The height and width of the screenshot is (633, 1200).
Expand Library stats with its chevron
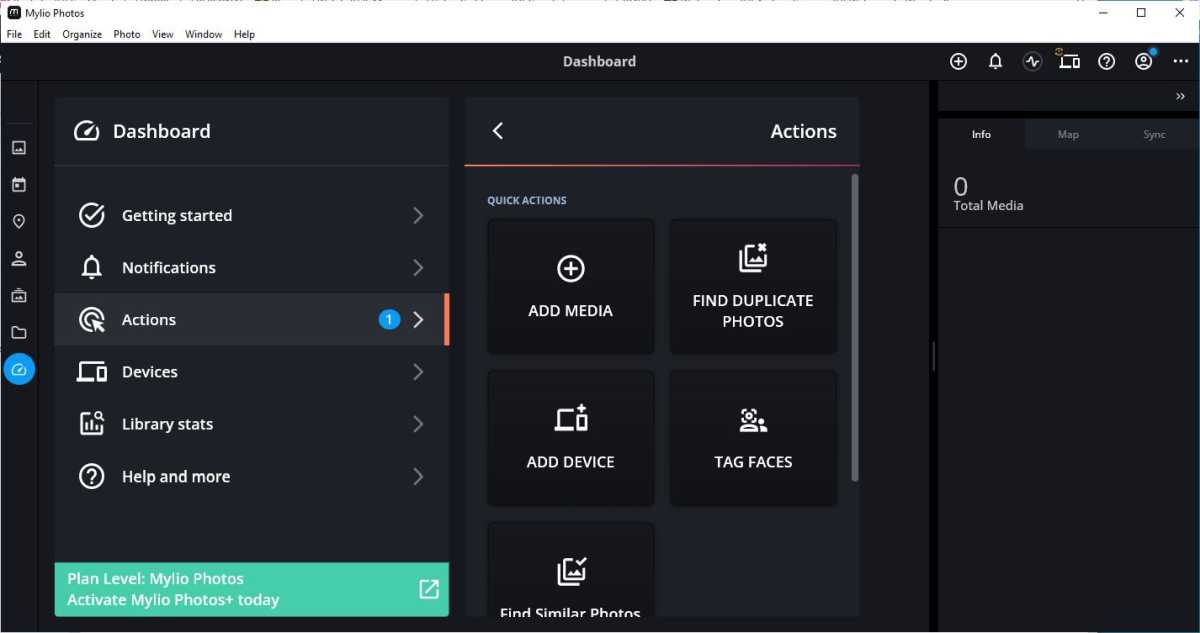point(418,424)
